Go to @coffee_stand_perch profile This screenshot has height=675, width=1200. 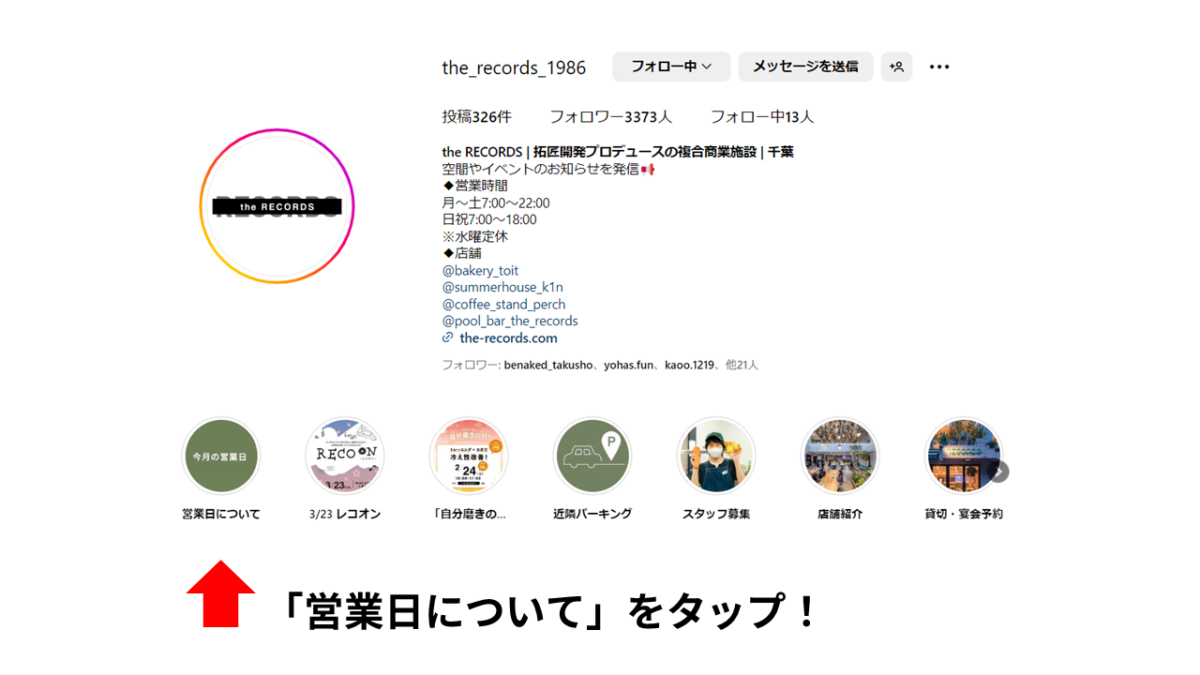pos(503,304)
